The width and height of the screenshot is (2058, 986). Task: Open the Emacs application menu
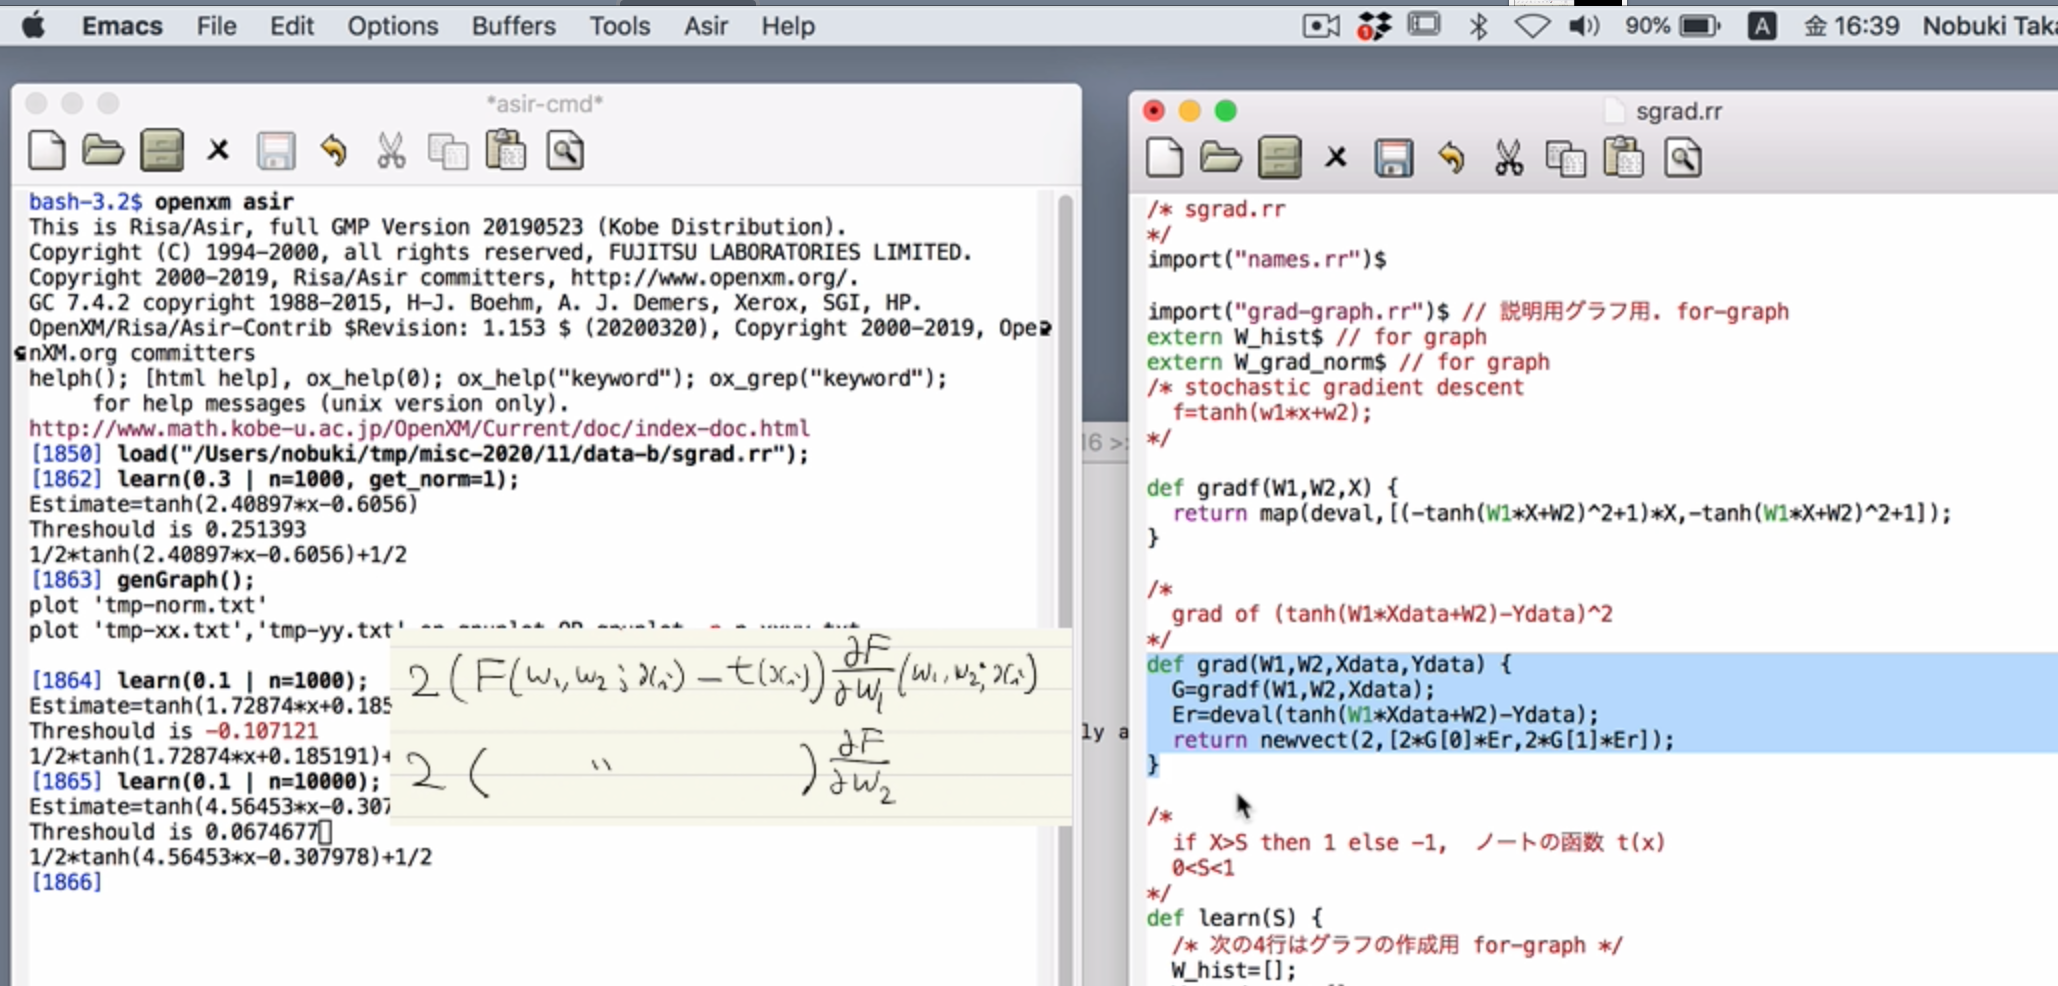[x=122, y=26]
